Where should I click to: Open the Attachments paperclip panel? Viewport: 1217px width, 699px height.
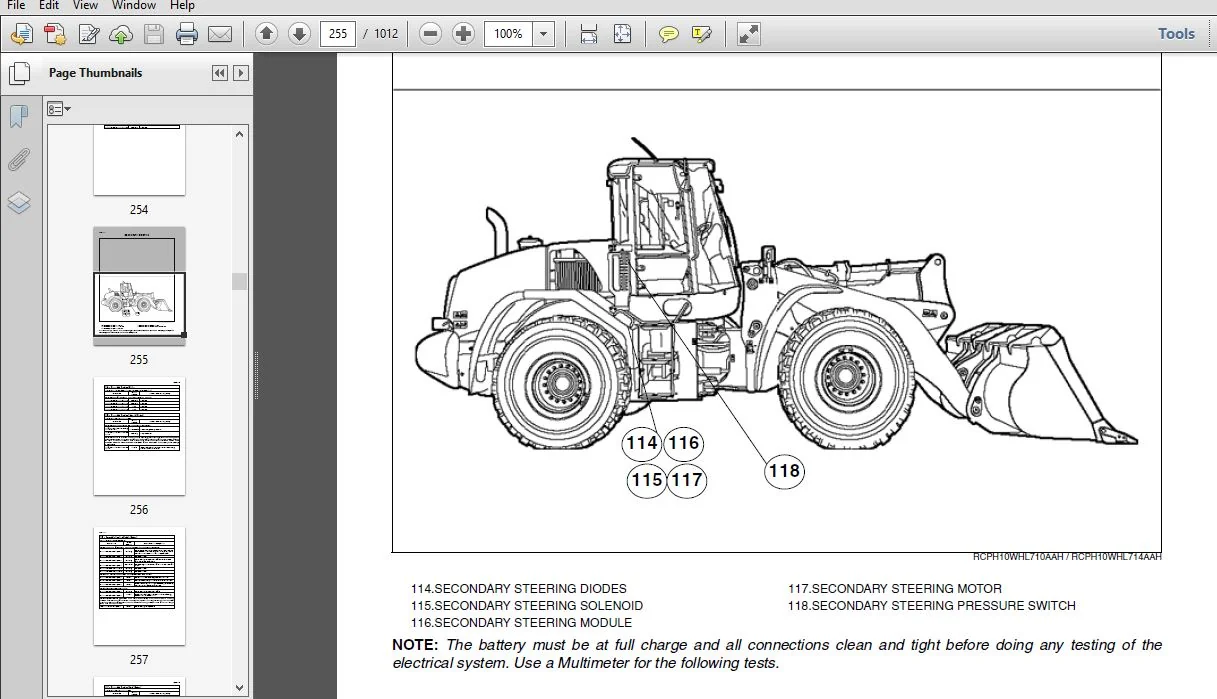click(x=19, y=160)
